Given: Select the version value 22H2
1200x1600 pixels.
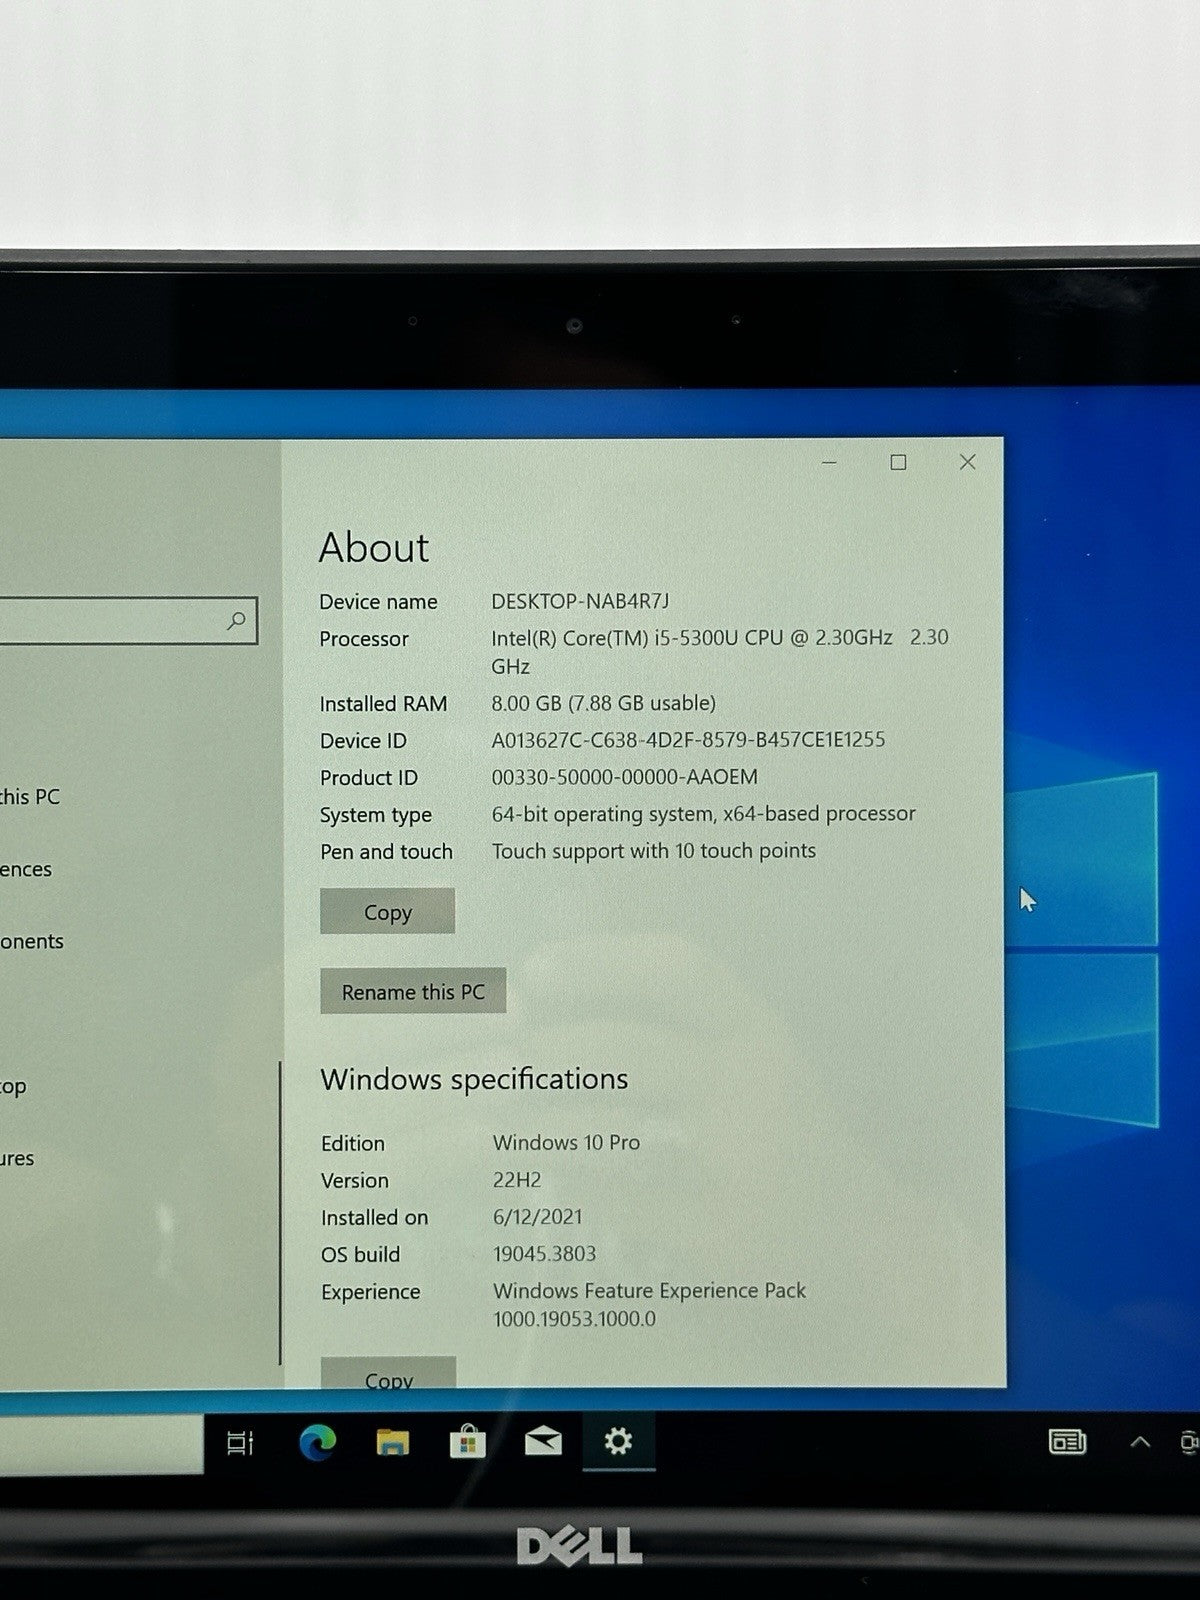Looking at the screenshot, I should [517, 1179].
